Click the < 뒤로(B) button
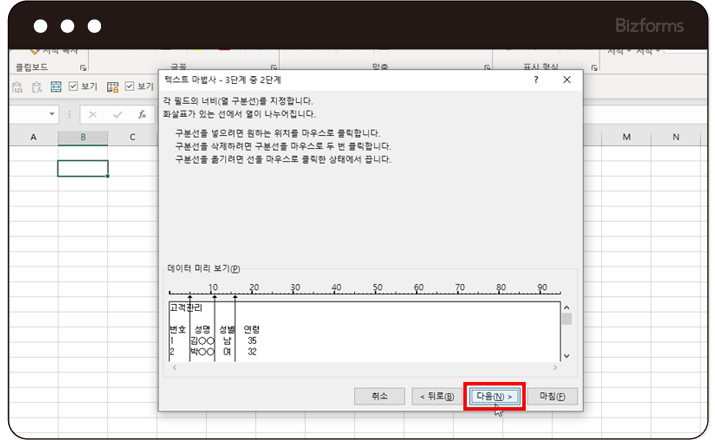The height and width of the screenshot is (440, 715). point(437,396)
